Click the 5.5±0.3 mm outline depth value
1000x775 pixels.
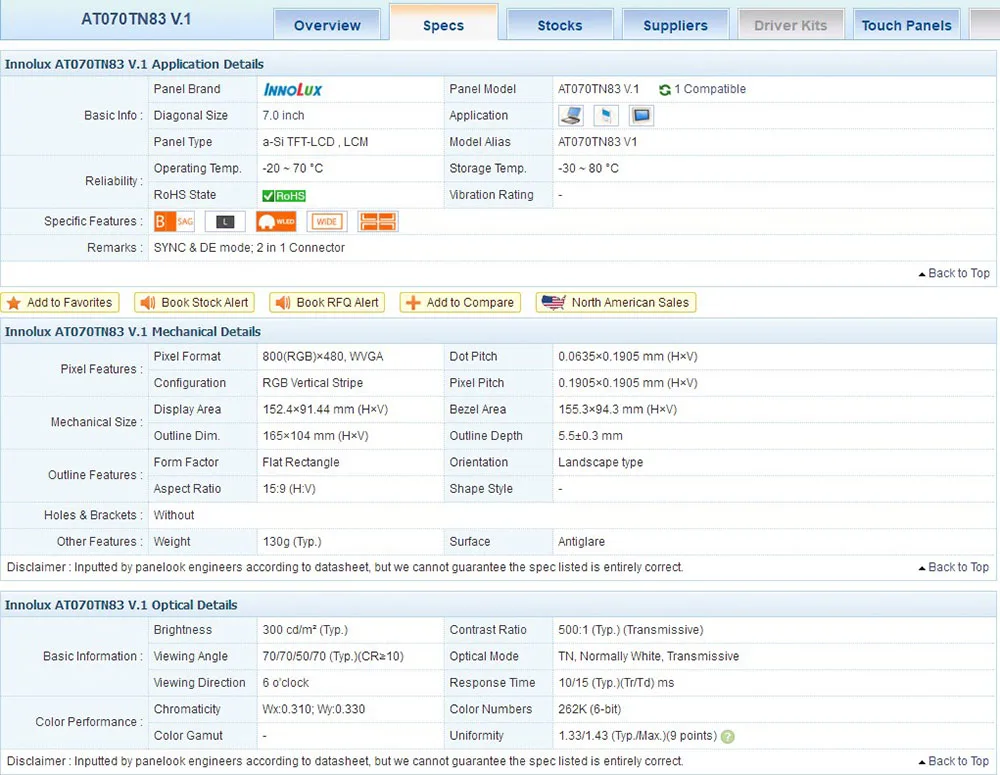pos(591,436)
